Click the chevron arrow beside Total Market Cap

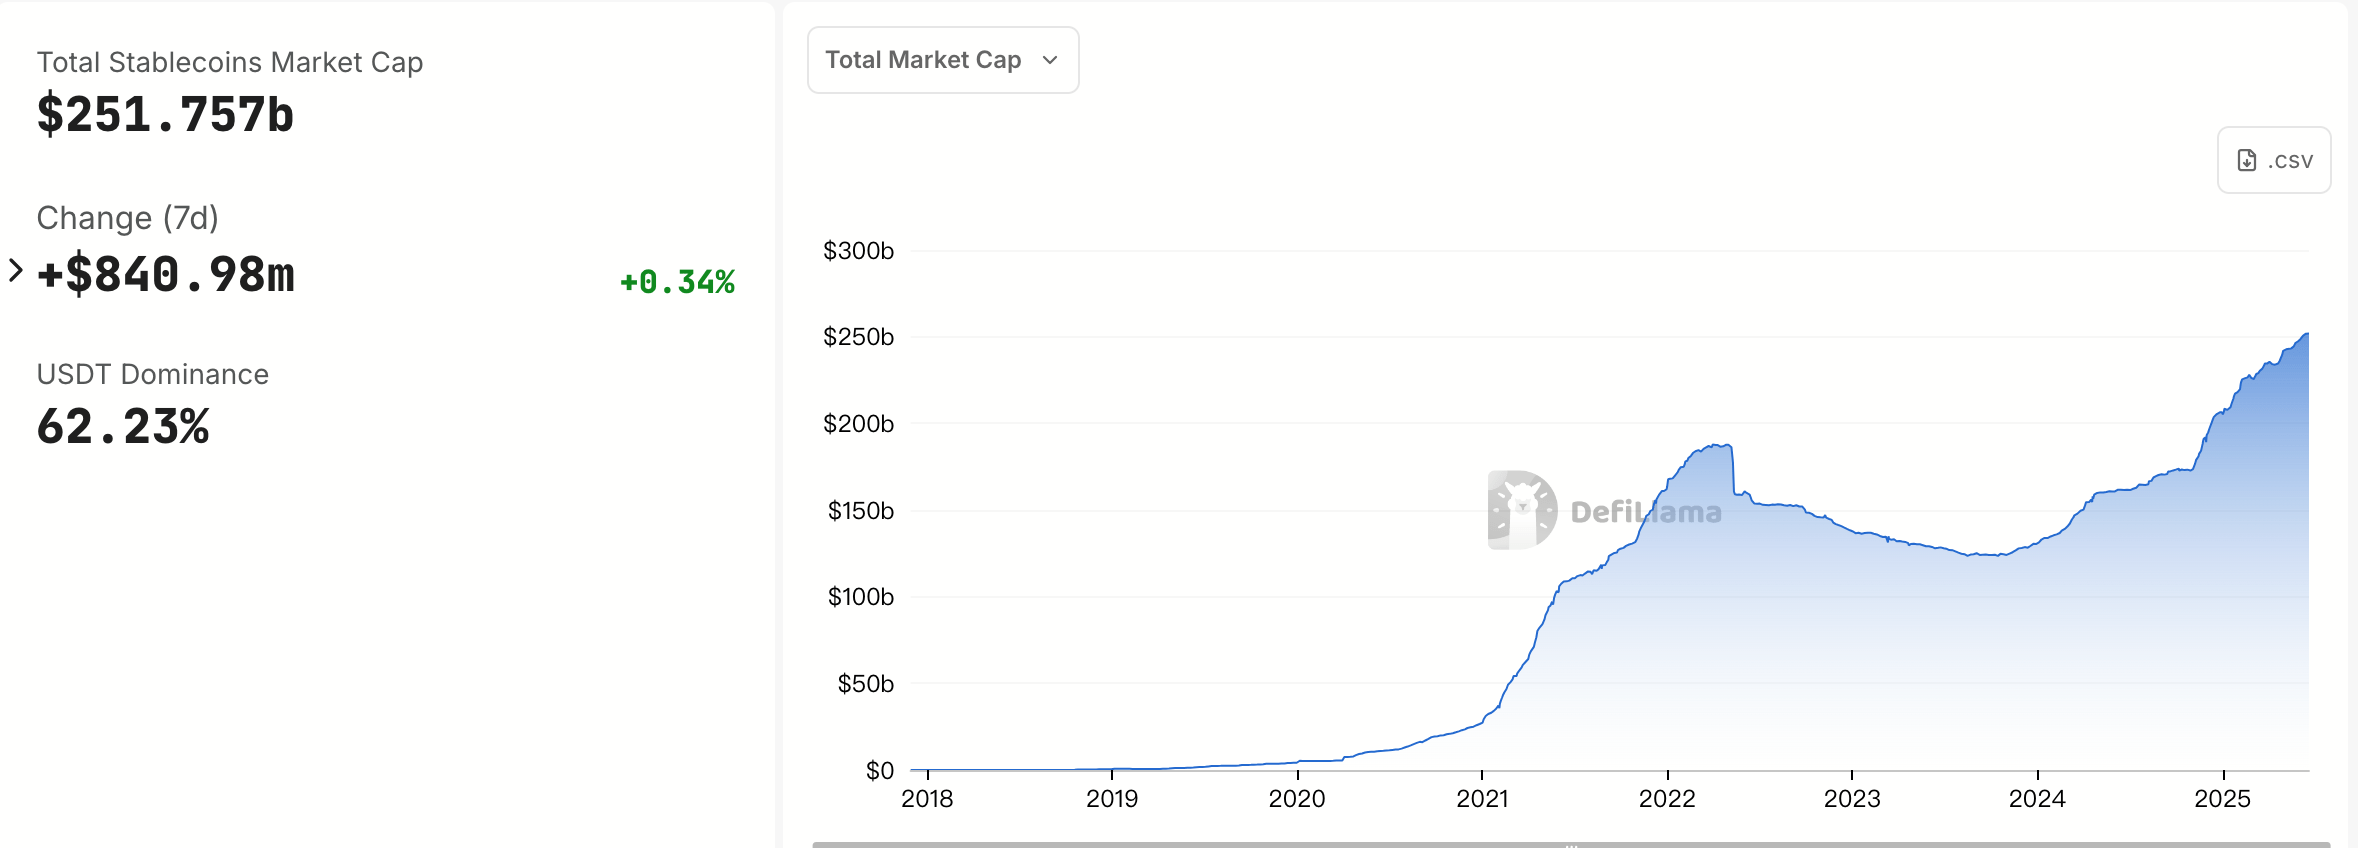click(1050, 60)
